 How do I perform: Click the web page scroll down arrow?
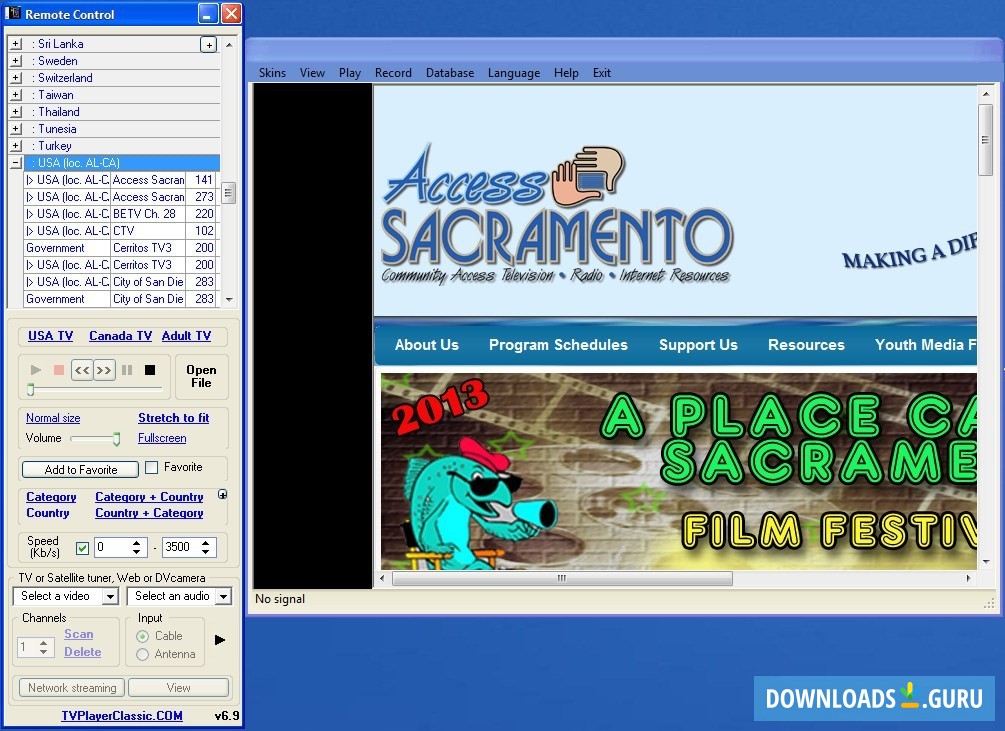[x=986, y=562]
